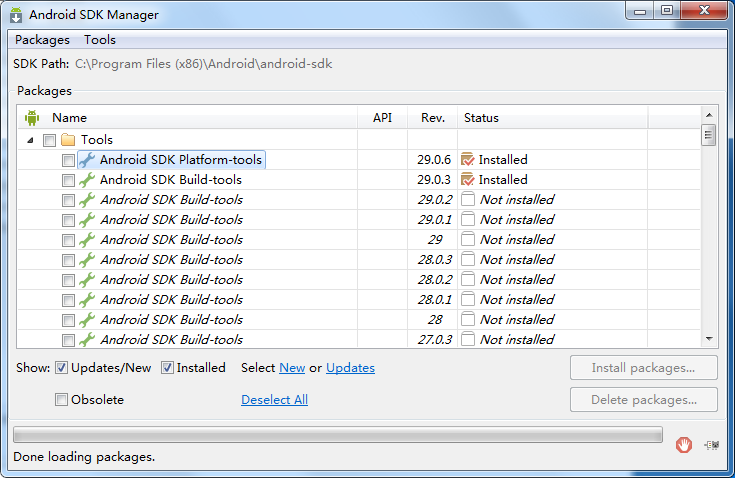
Task: Click wrench icon for Build-tools rev 28
Action: pos(87,320)
